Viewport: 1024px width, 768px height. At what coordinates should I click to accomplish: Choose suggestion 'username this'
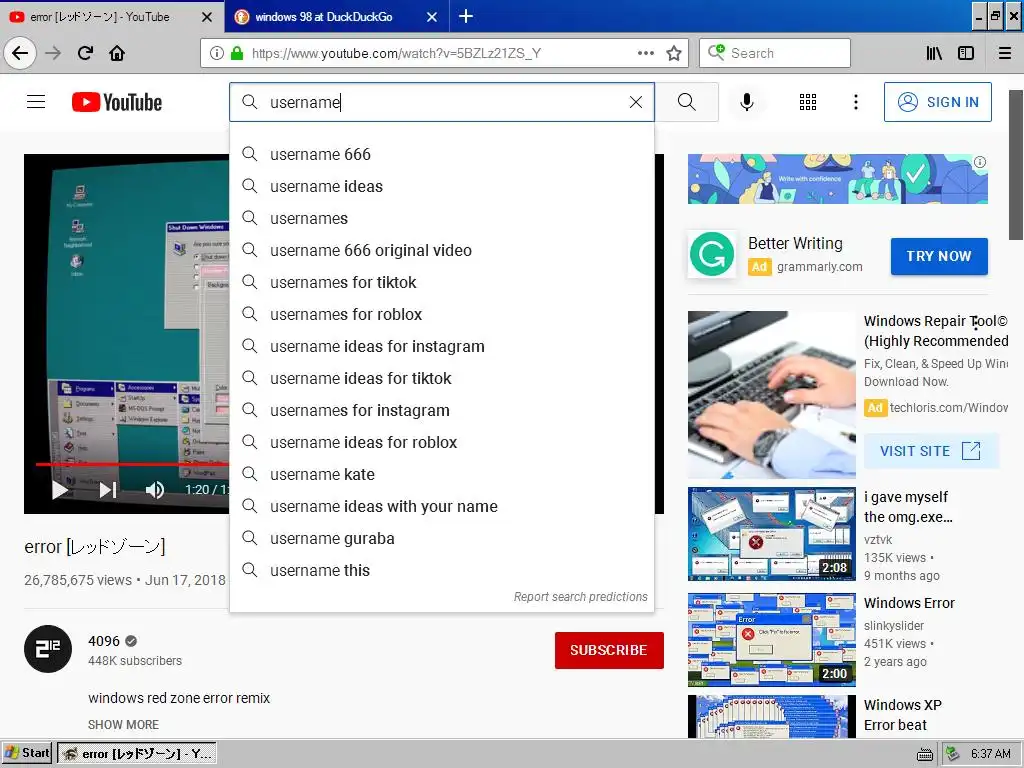[x=441, y=570]
